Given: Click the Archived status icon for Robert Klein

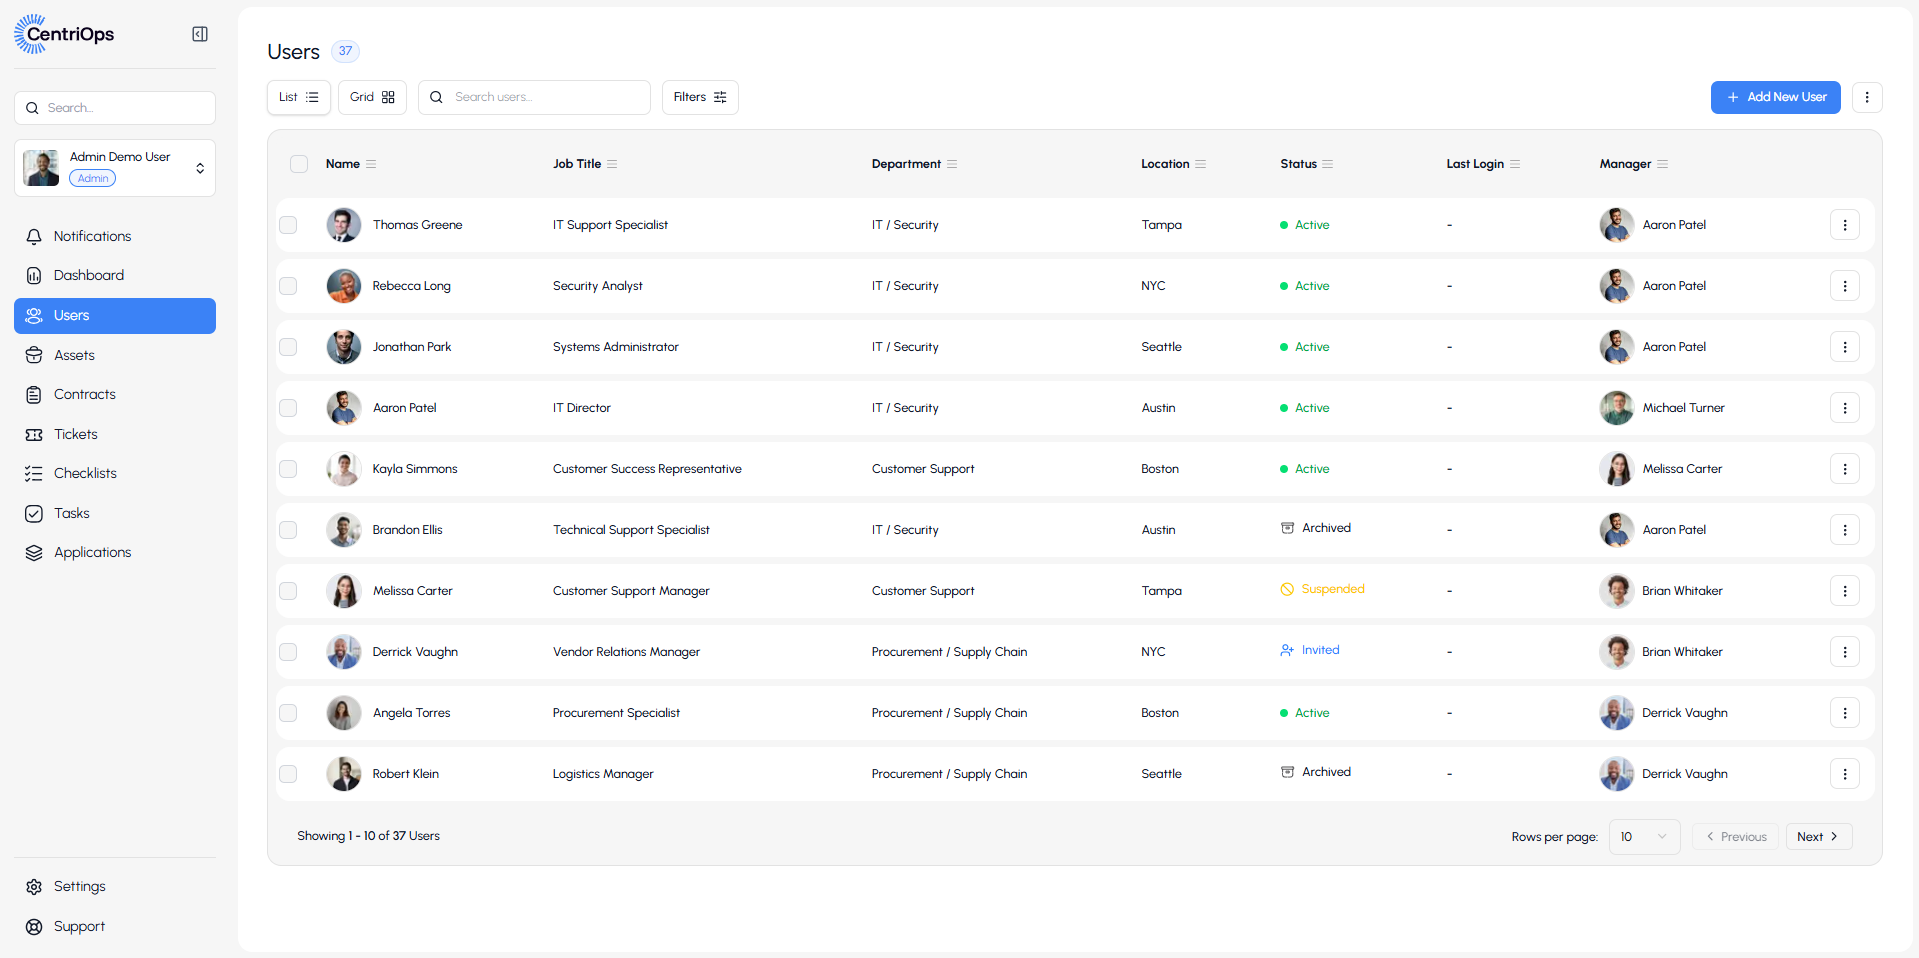Looking at the screenshot, I should tap(1288, 772).
